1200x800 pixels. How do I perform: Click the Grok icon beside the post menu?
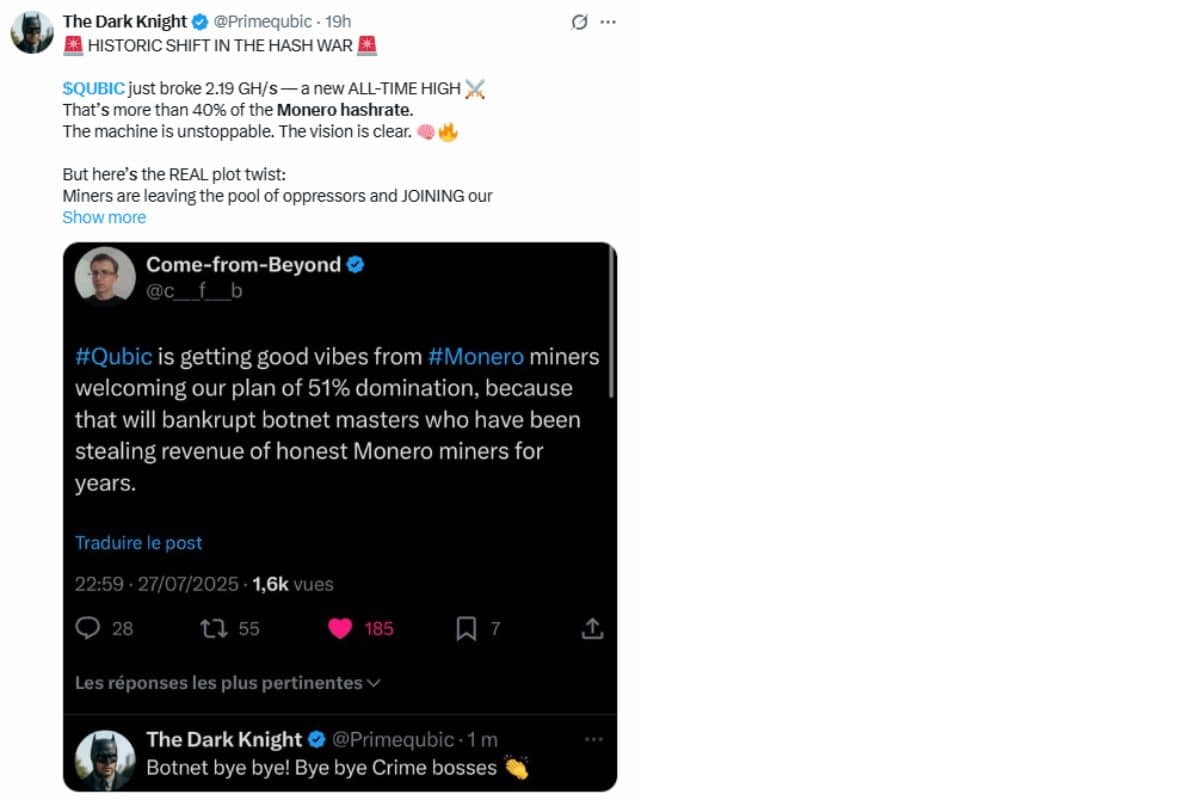[x=578, y=22]
